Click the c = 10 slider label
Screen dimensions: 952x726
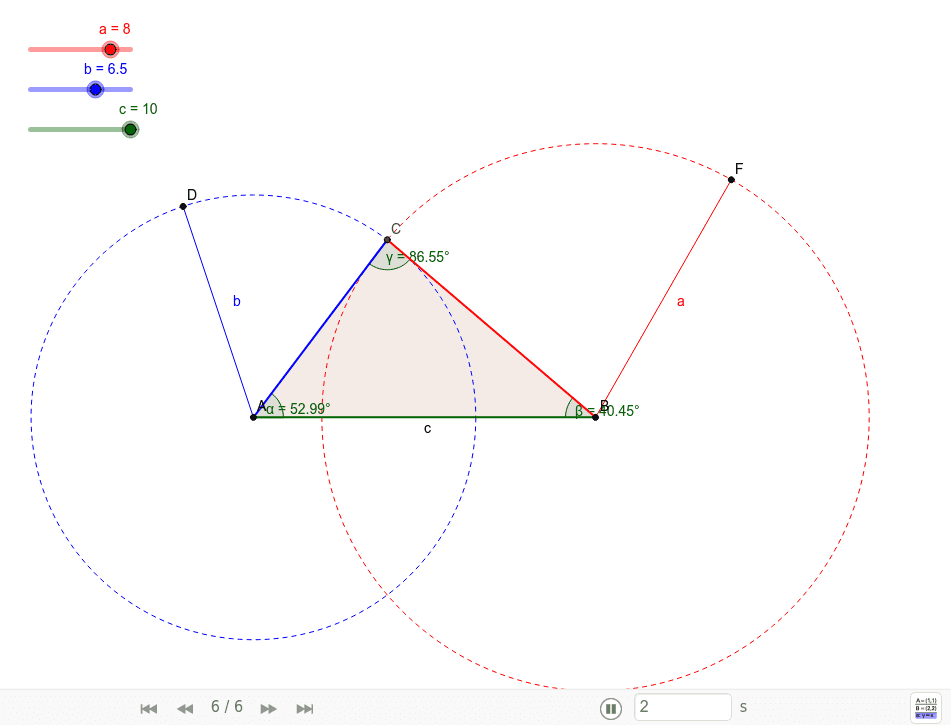pyautogui.click(x=138, y=109)
